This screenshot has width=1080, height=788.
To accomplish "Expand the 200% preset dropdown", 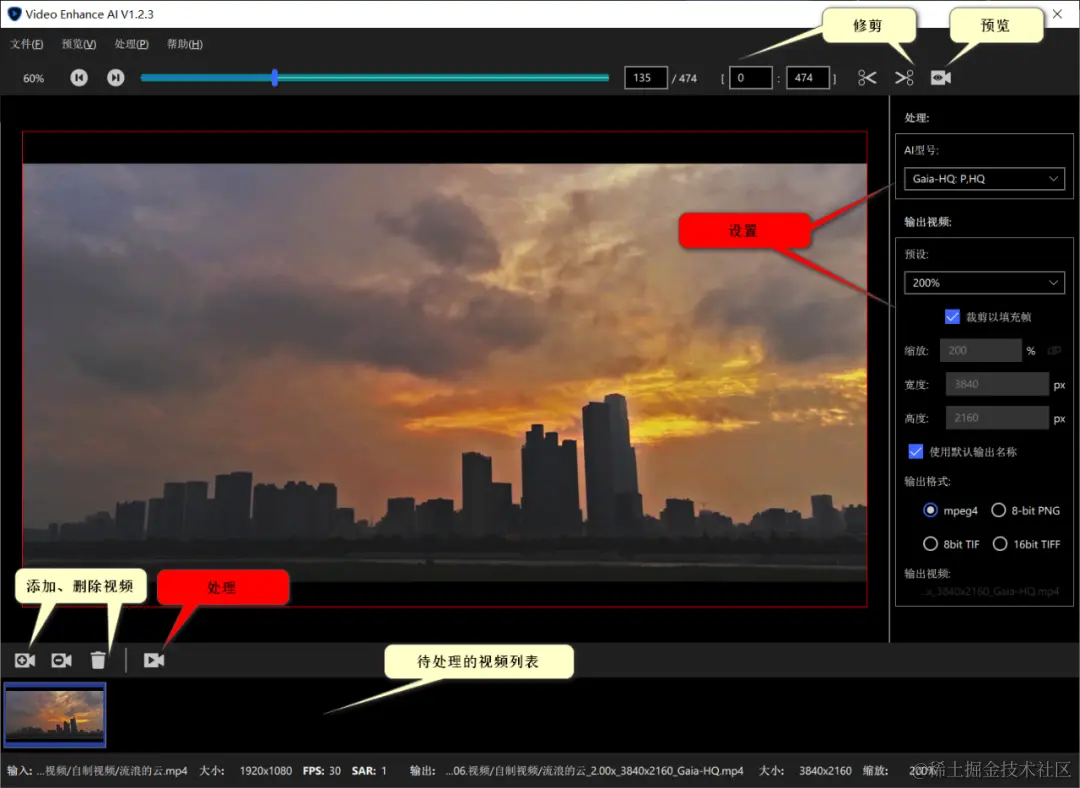I will (984, 283).
